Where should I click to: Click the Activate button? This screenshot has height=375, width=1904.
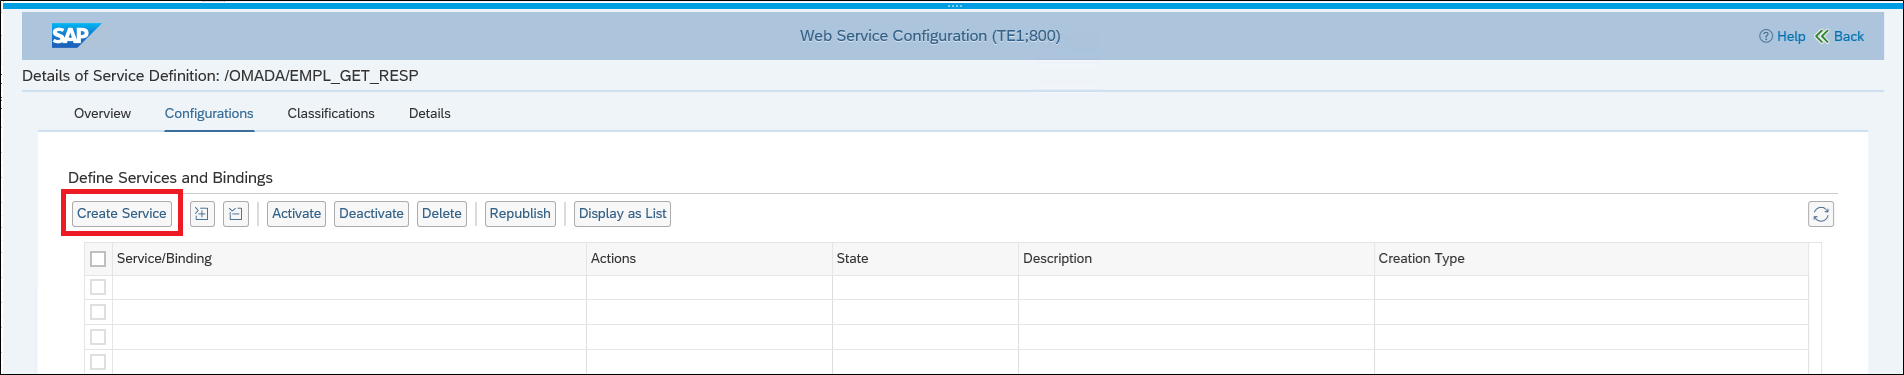click(x=297, y=214)
